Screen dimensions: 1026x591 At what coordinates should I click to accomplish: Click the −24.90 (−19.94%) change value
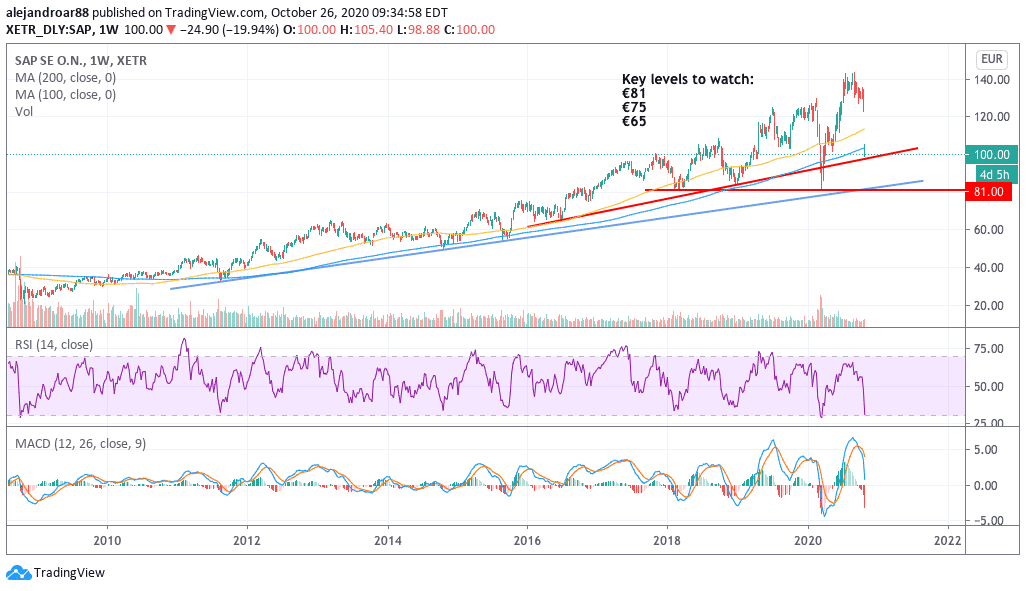click(x=230, y=29)
